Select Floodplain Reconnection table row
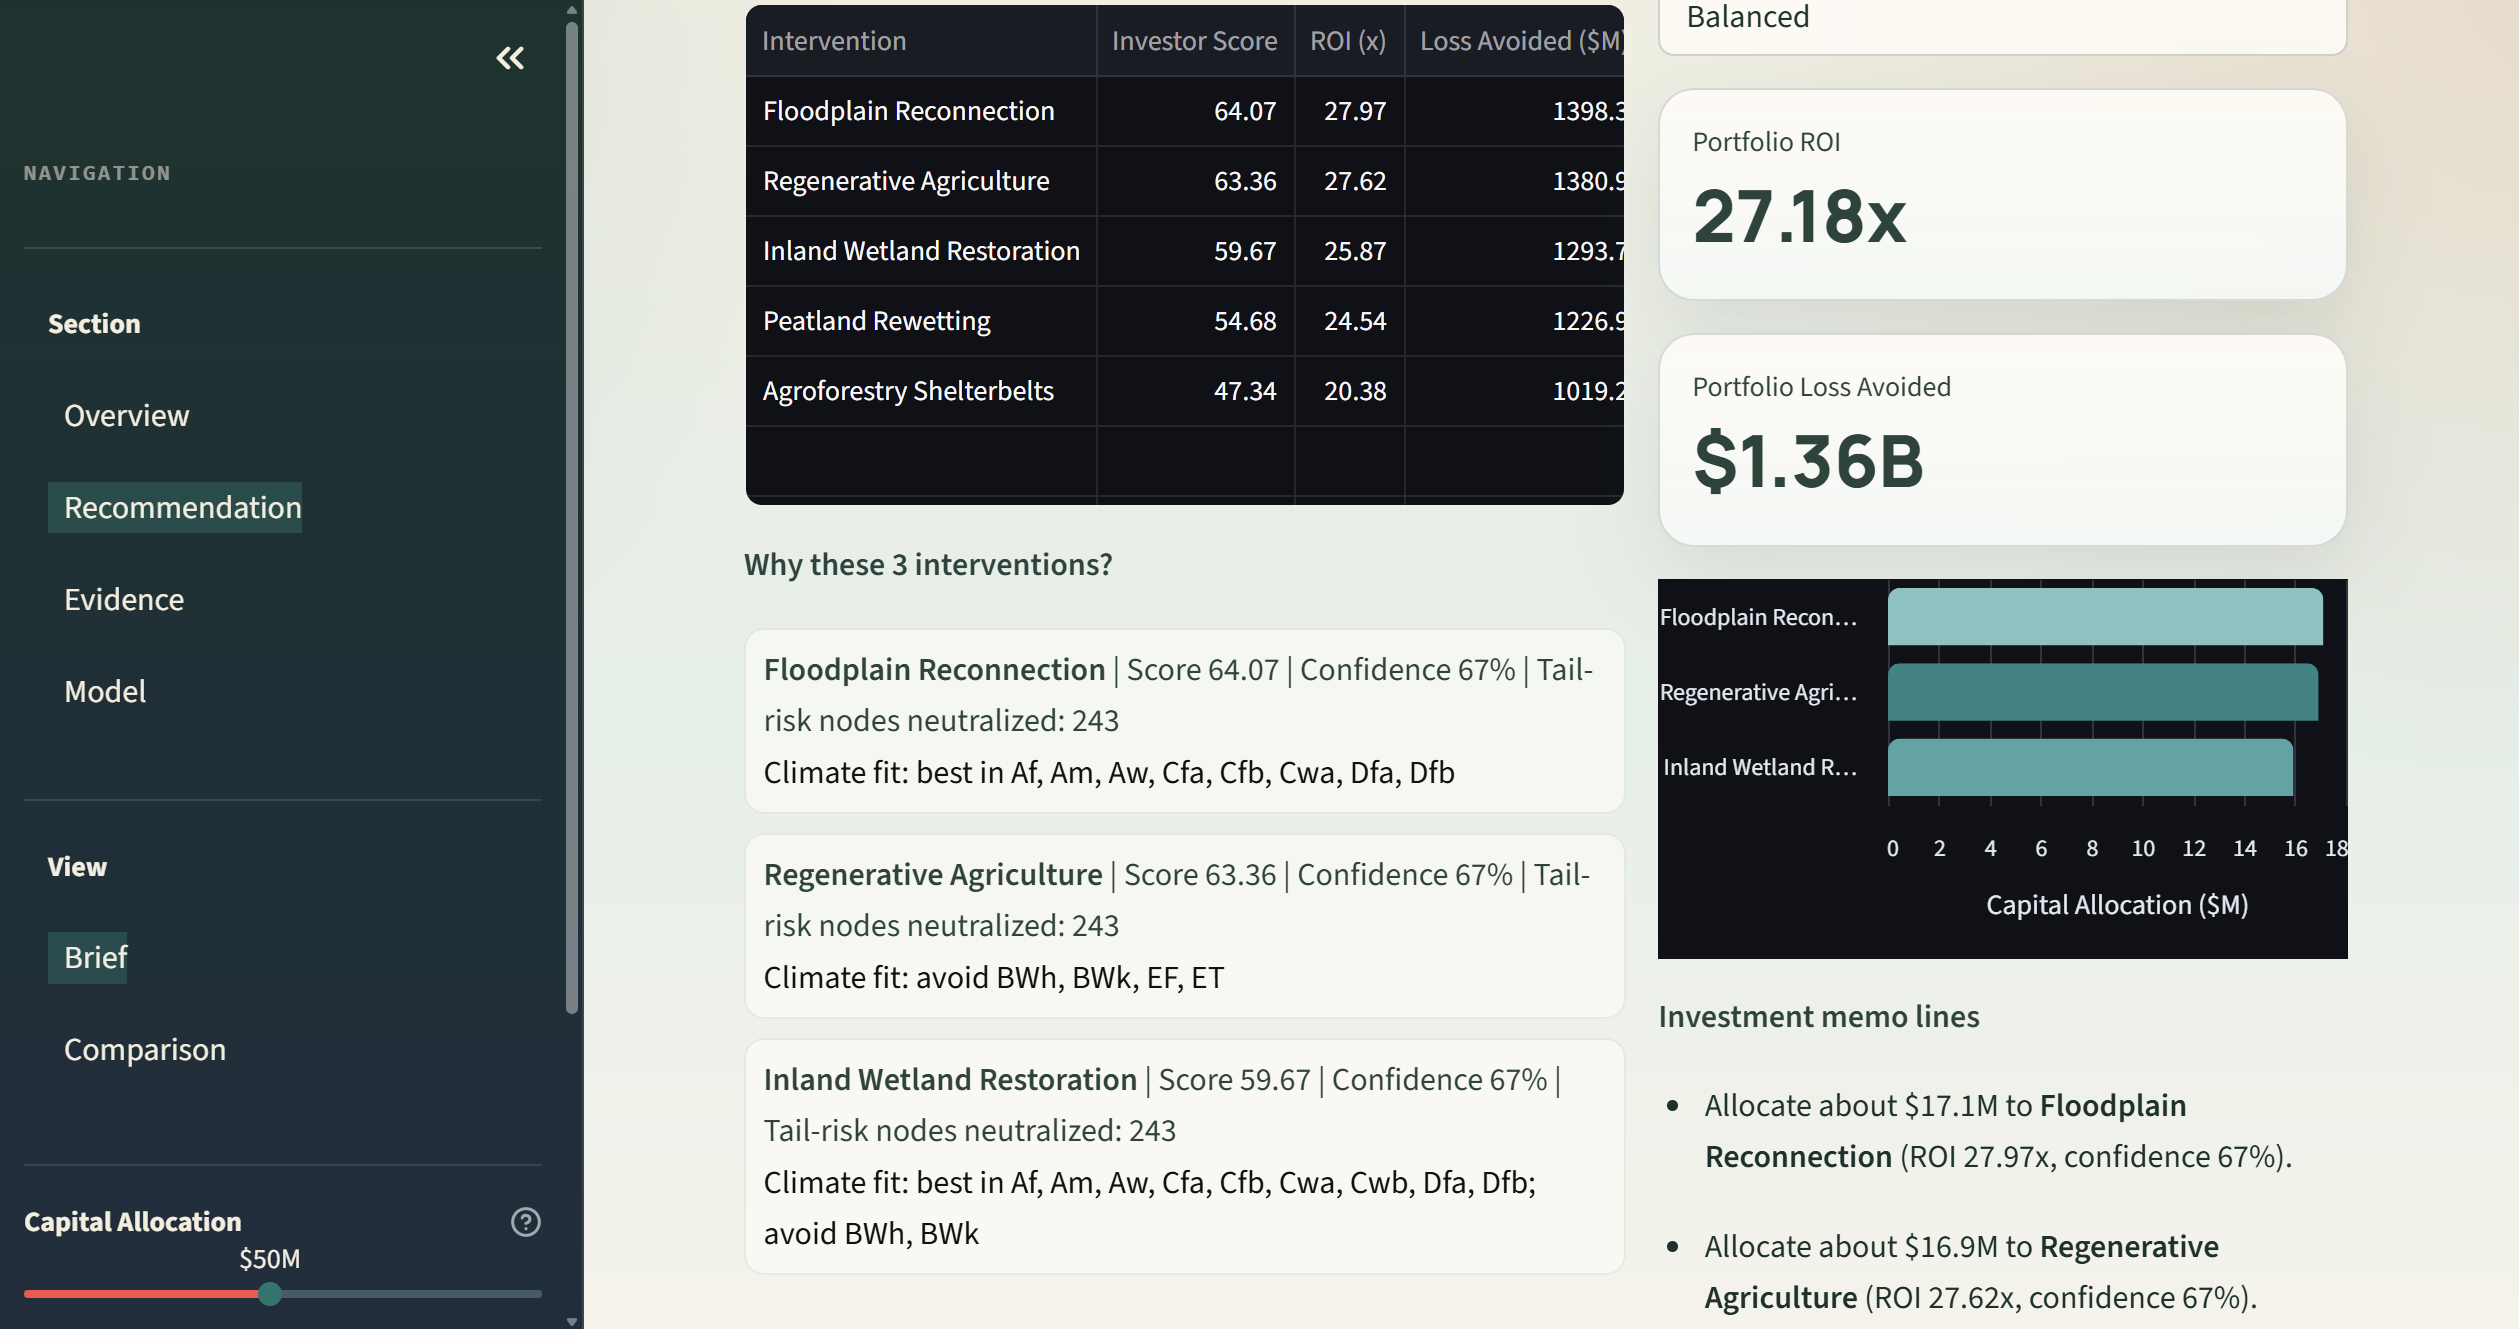 pyautogui.click(x=908, y=111)
